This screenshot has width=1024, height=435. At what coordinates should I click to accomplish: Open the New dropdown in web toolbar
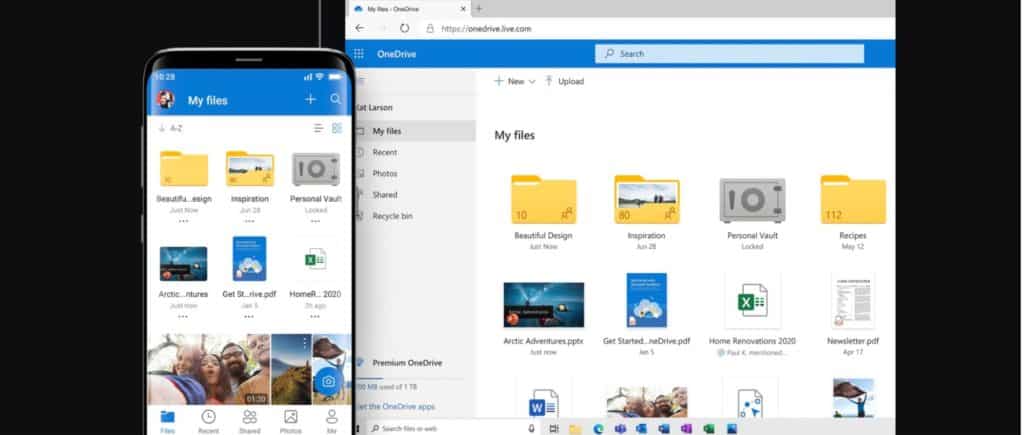pos(515,82)
